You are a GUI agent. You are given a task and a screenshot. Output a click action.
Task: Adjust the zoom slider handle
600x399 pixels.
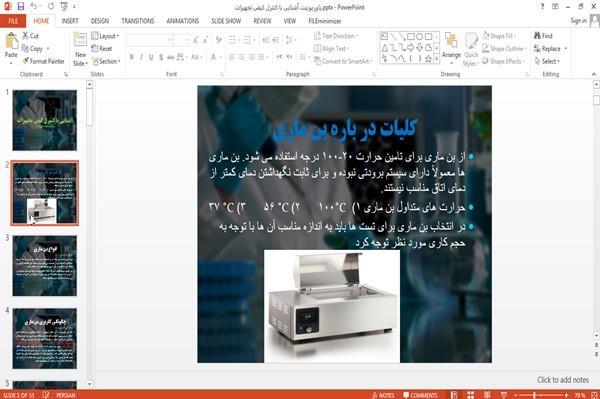[535, 395]
